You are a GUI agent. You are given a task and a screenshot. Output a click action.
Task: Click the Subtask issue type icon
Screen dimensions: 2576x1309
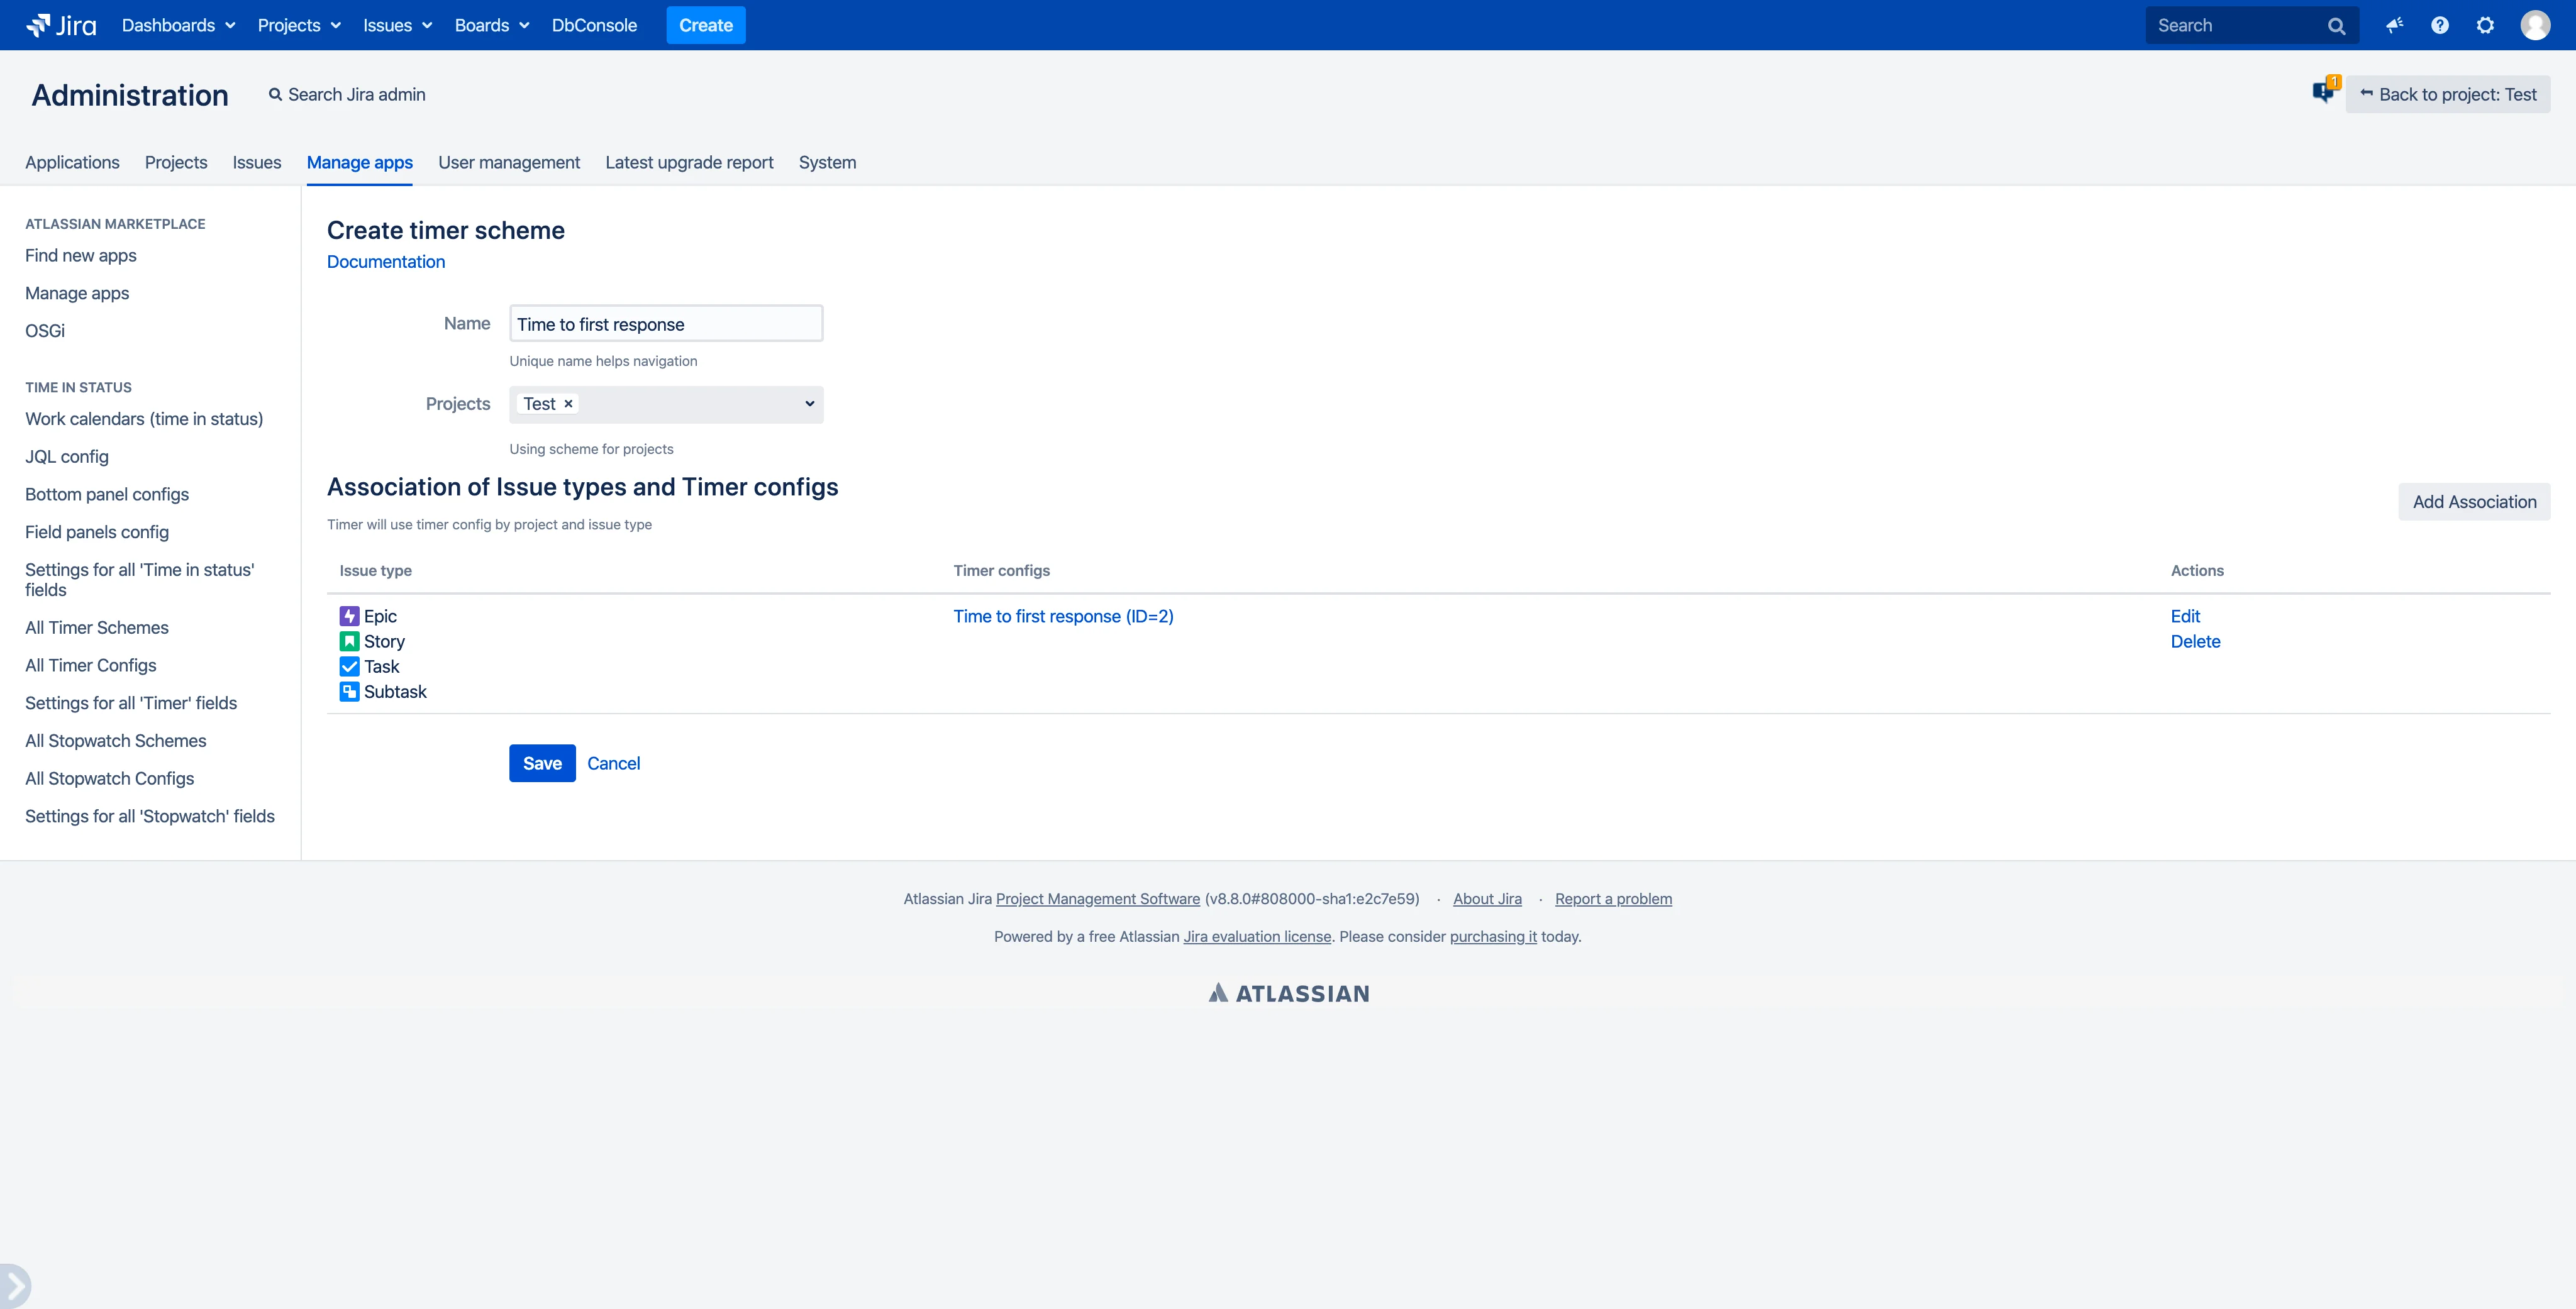coord(349,691)
